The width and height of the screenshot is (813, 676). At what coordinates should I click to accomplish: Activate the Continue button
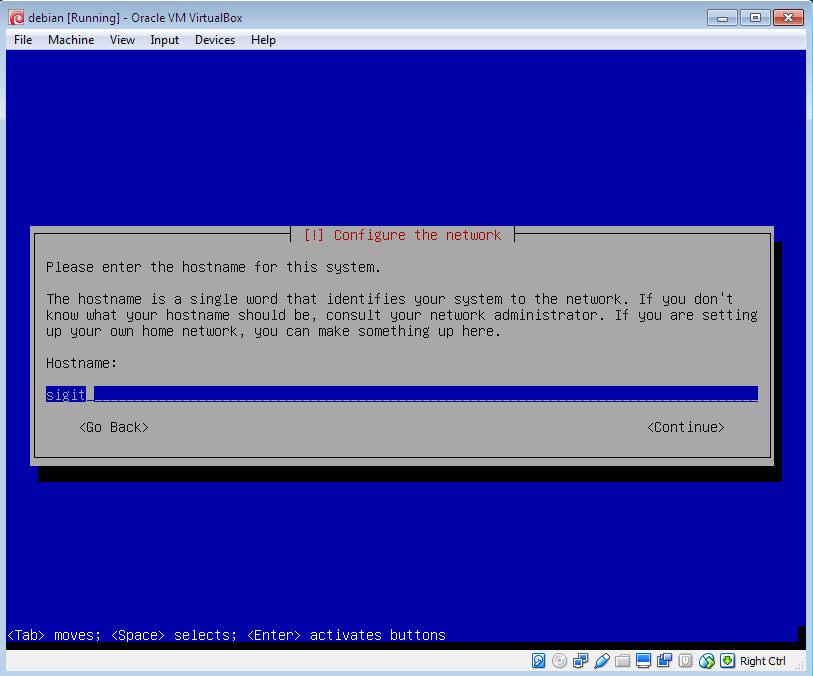(x=685, y=427)
